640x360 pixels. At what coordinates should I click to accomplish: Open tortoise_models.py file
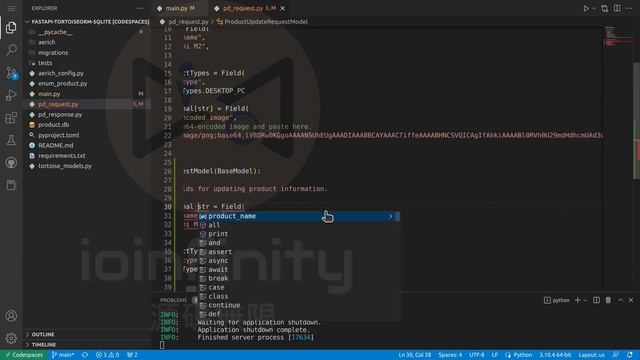pyautogui.click(x=65, y=166)
